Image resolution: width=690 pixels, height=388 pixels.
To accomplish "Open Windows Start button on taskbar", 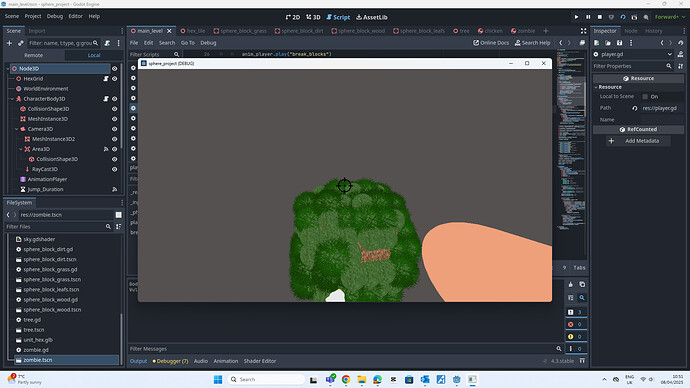I will tap(218, 380).
